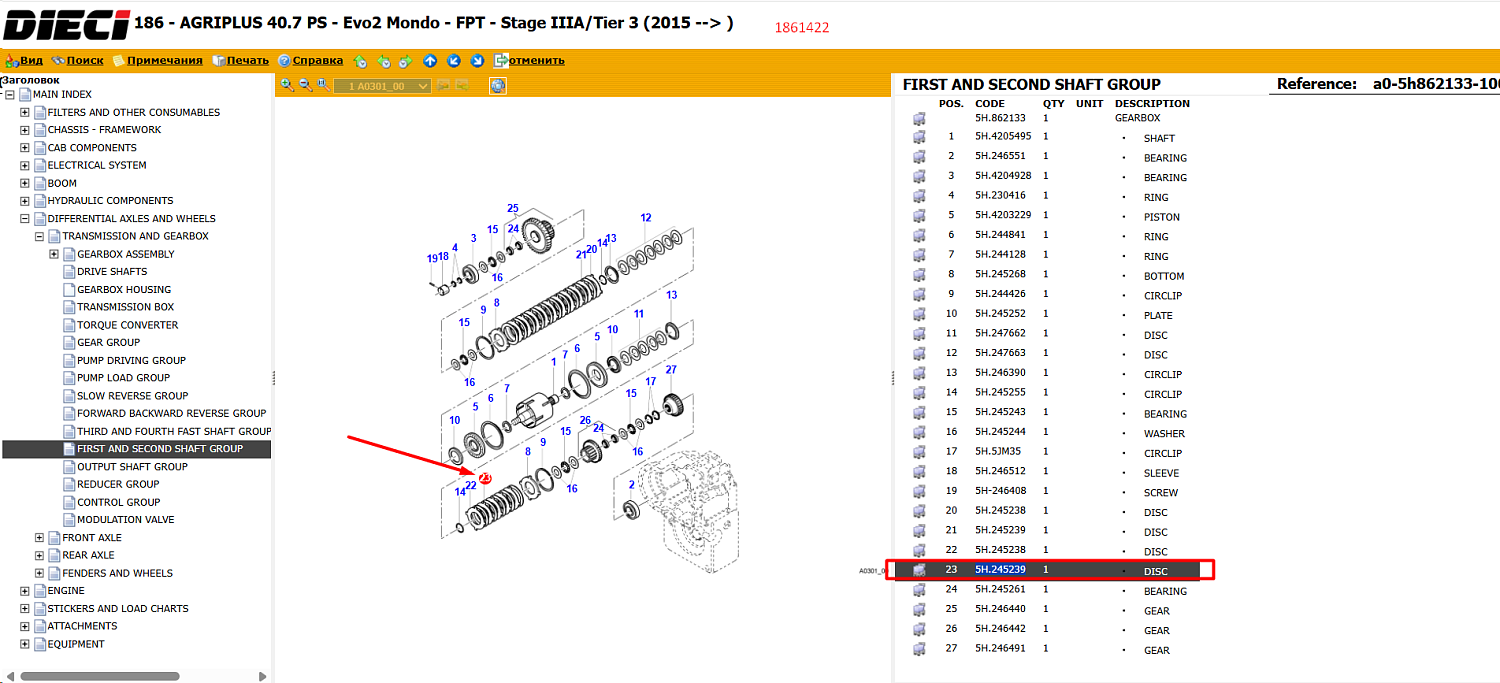Click part icon for position 18 SLEEVE

pyautogui.click(x=919, y=472)
